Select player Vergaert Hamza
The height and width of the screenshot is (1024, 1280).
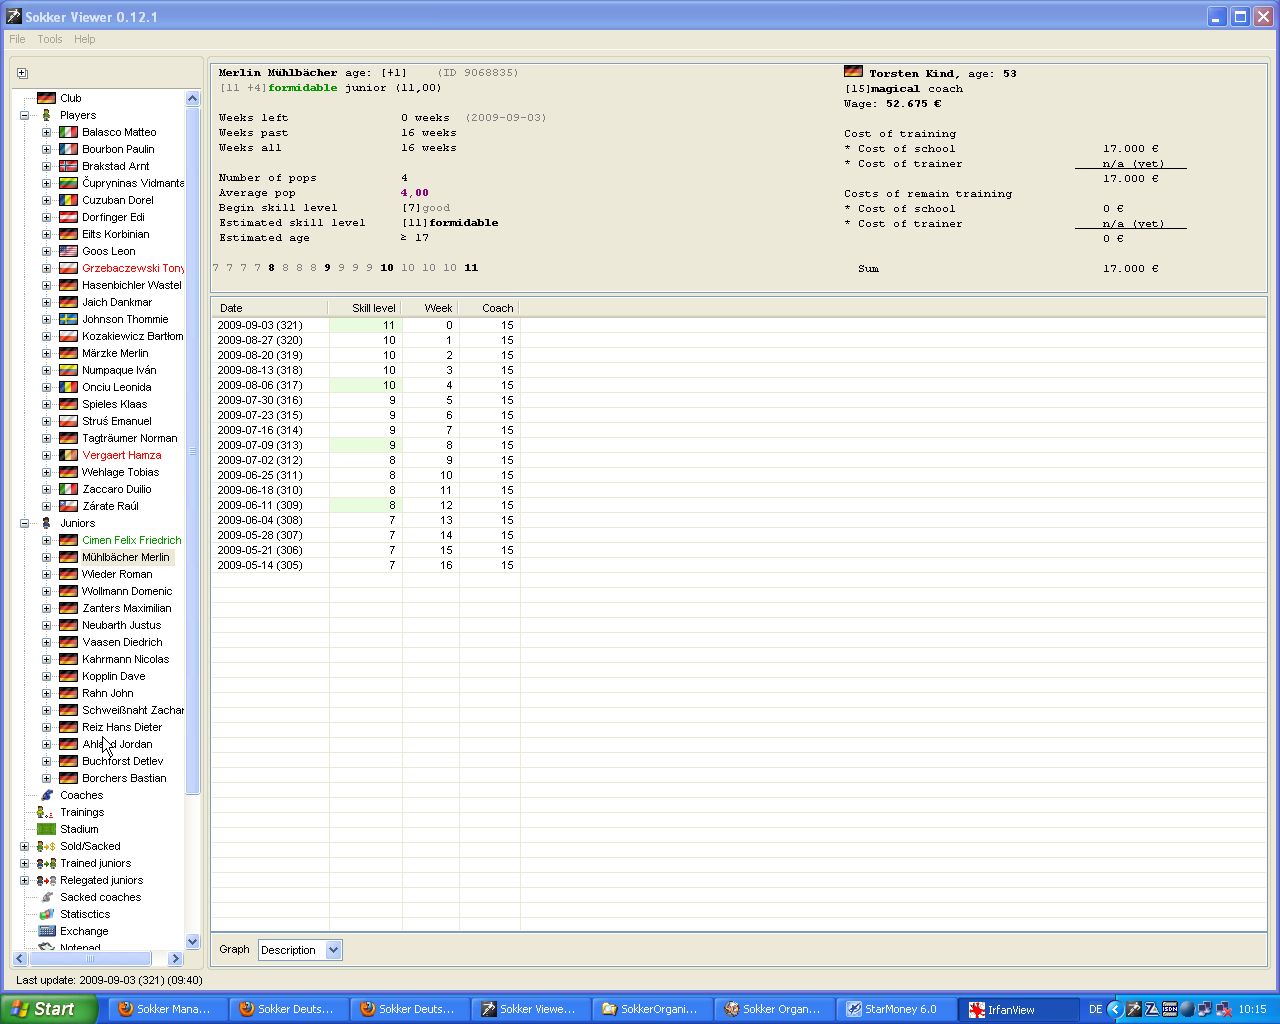pyautogui.click(x=121, y=455)
